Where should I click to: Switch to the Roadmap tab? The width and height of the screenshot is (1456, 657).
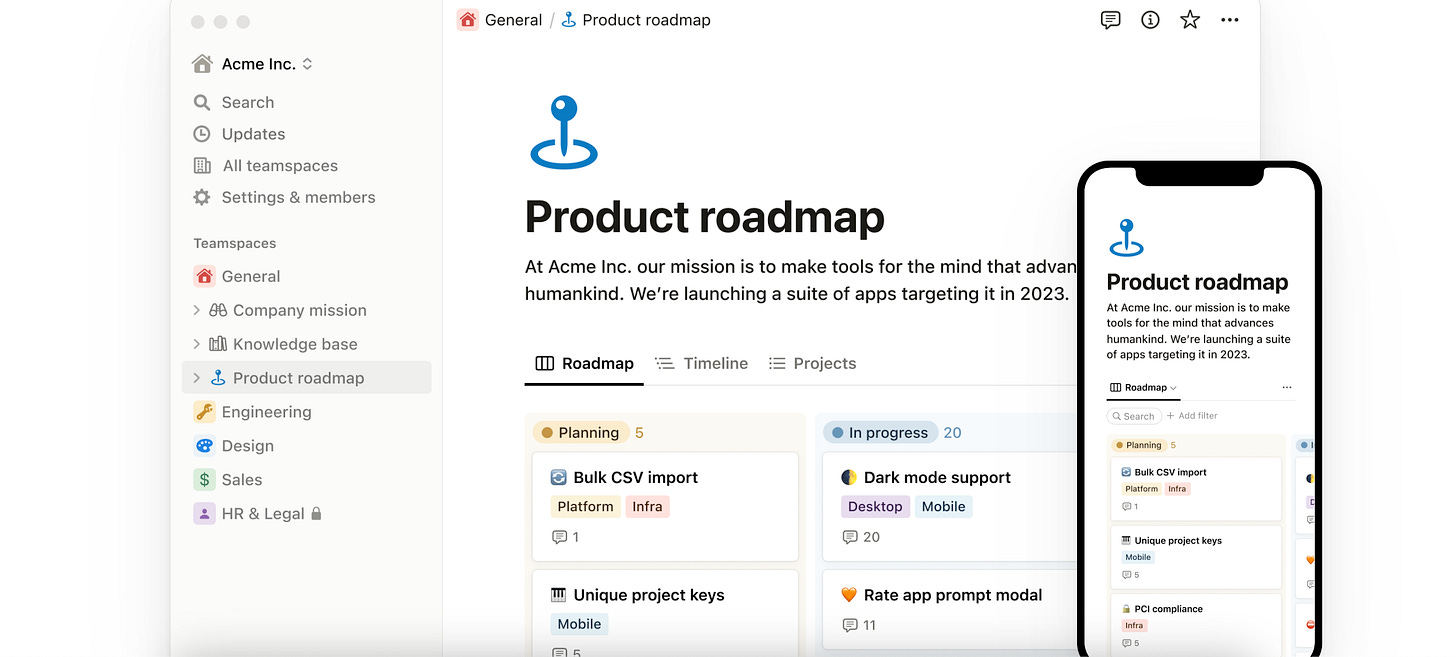click(x=585, y=364)
